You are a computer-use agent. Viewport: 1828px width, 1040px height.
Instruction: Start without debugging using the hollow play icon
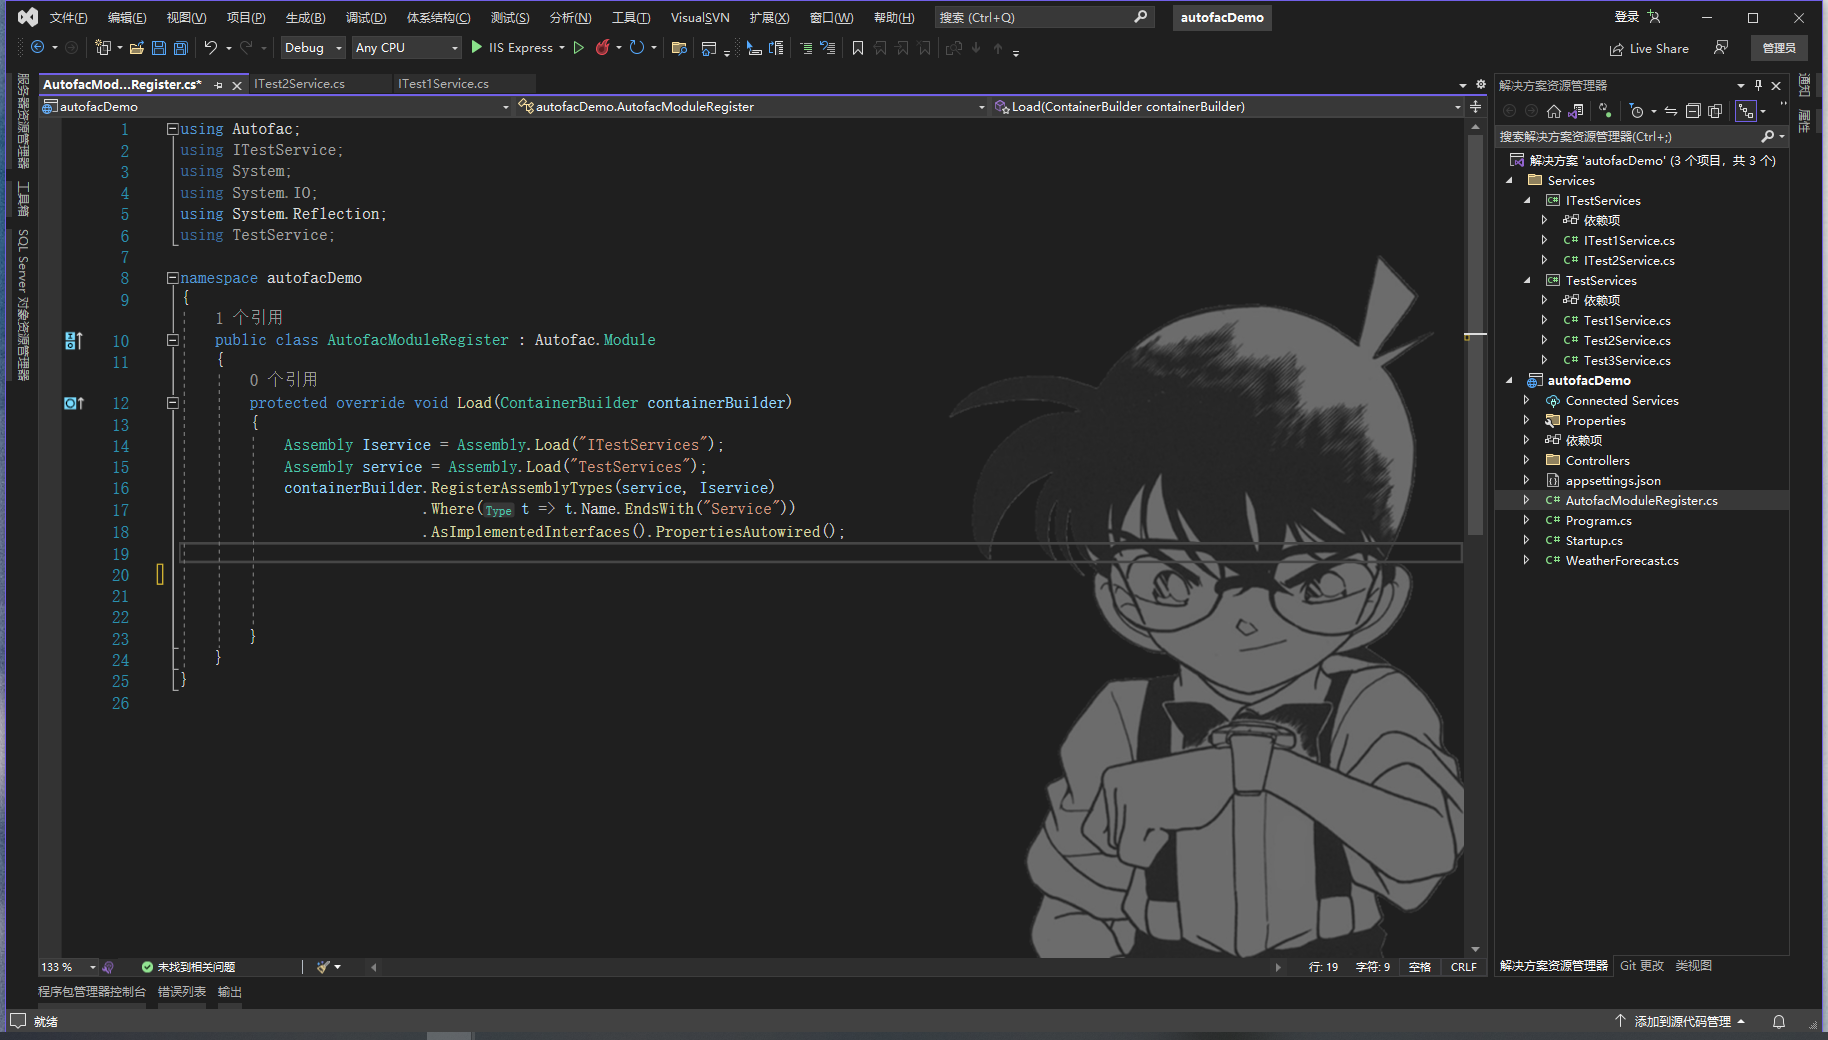coord(578,47)
